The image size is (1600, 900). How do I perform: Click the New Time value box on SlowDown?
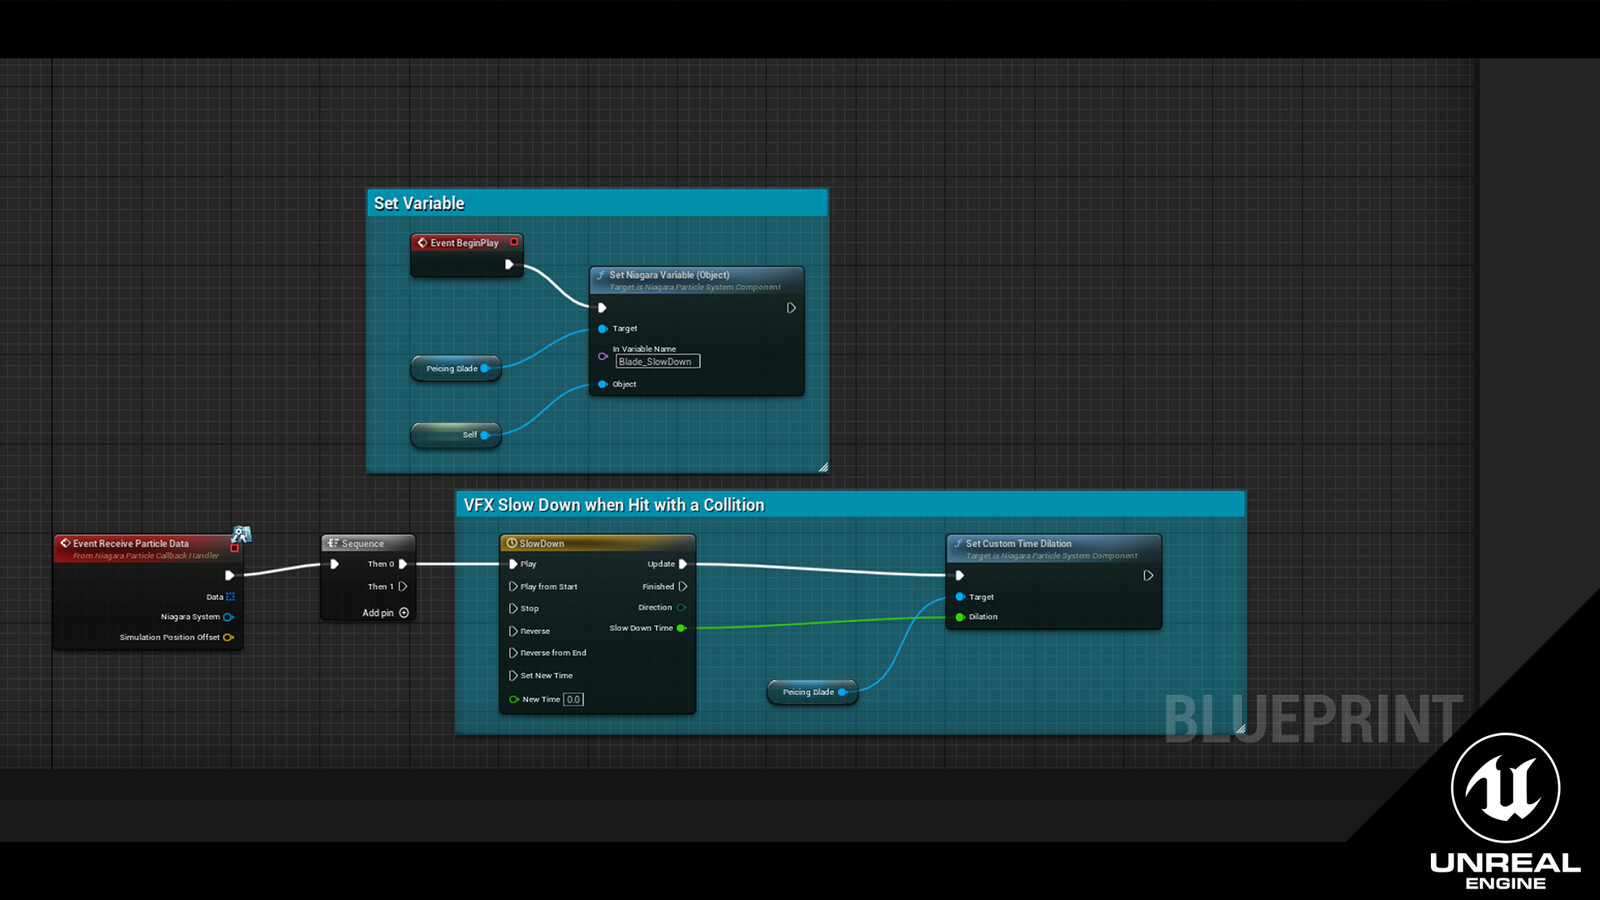572,699
